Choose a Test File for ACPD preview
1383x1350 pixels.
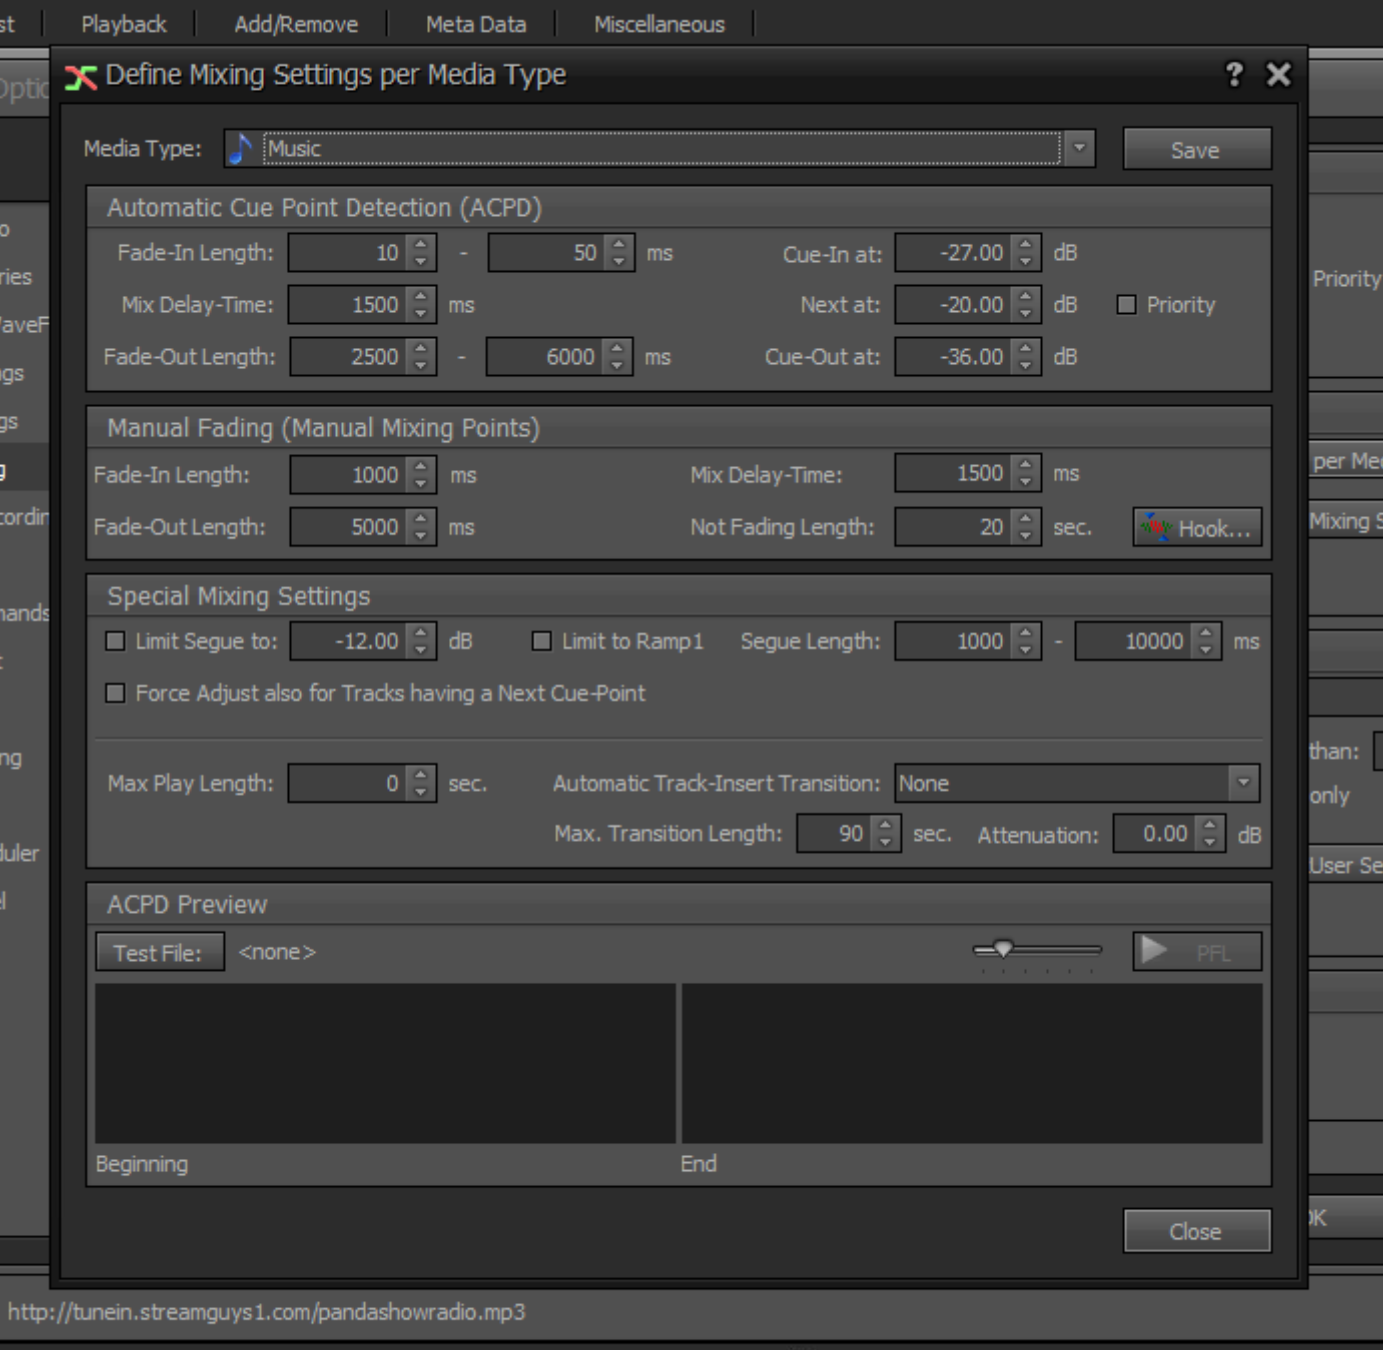(x=160, y=952)
